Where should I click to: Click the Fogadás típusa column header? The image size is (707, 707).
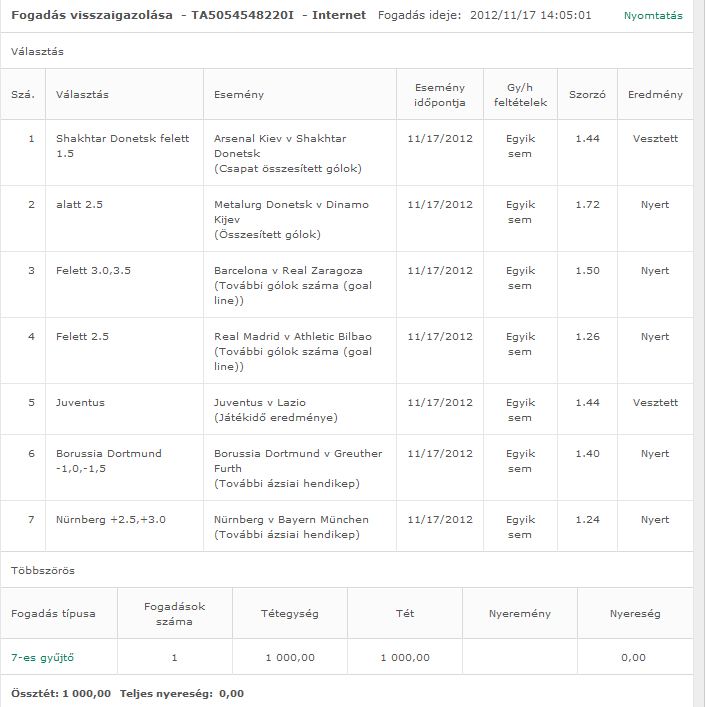click(53, 613)
